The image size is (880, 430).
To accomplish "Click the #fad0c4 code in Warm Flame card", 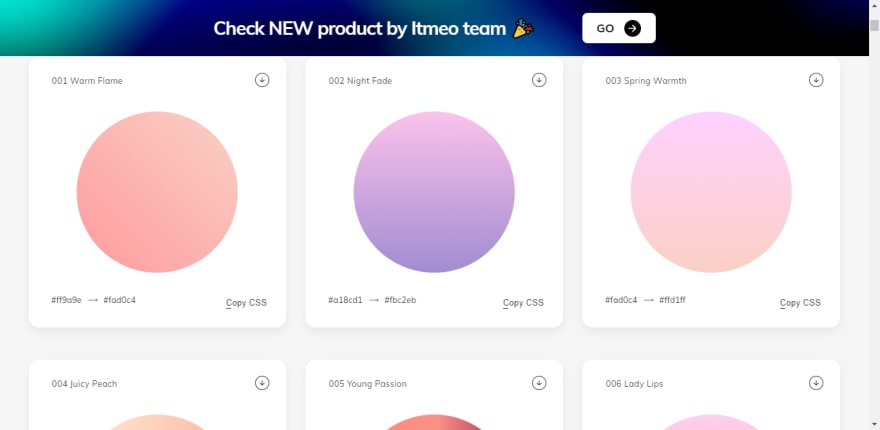I will point(120,300).
